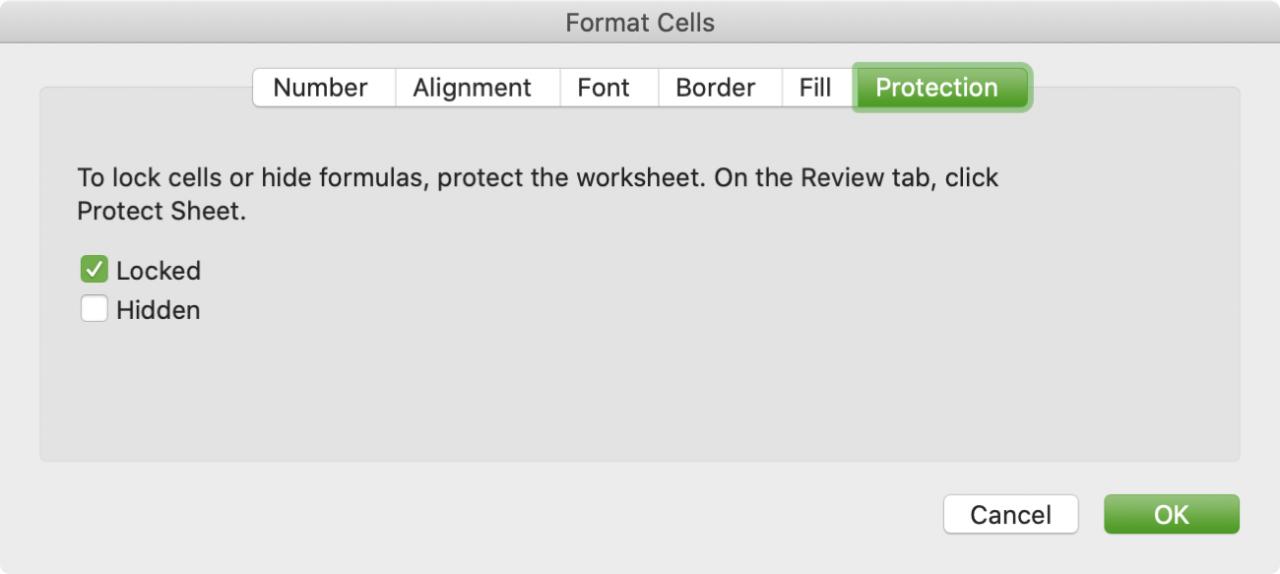Viewport: 1280px width, 574px height.
Task: Enable the Hidden checkbox
Action: 94,310
